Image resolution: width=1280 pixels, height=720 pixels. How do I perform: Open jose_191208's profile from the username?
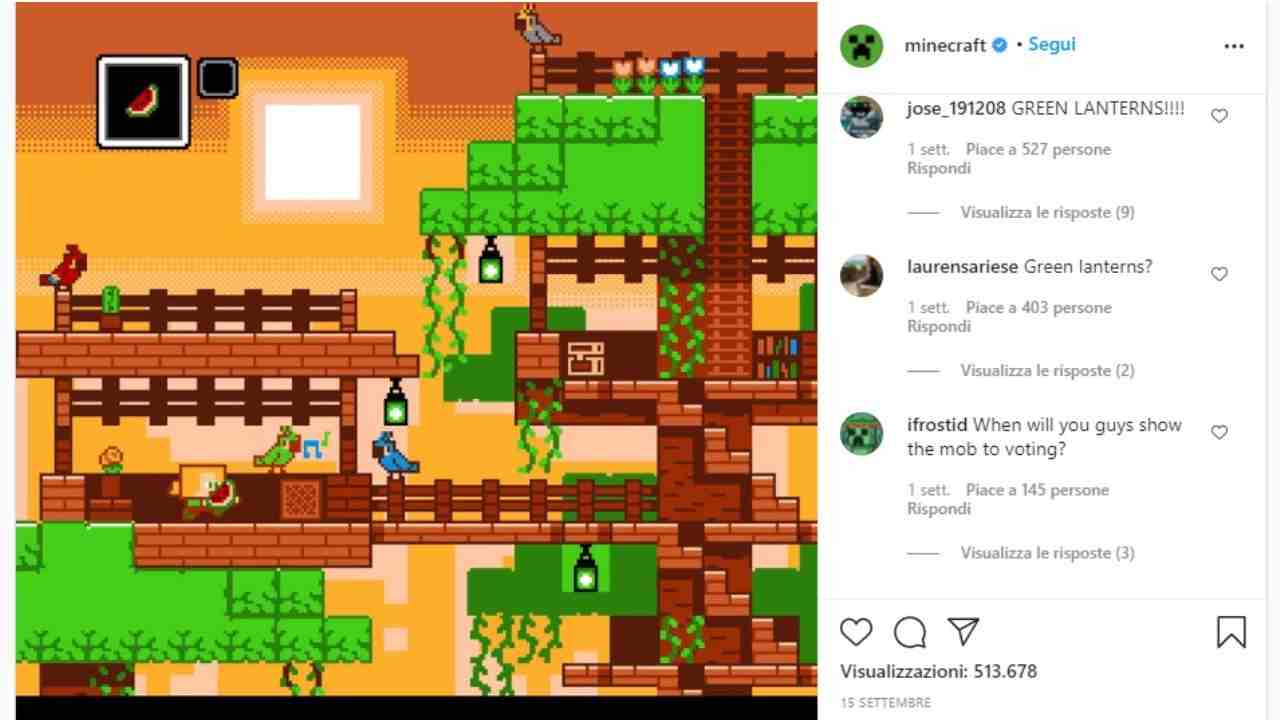[x=956, y=109]
